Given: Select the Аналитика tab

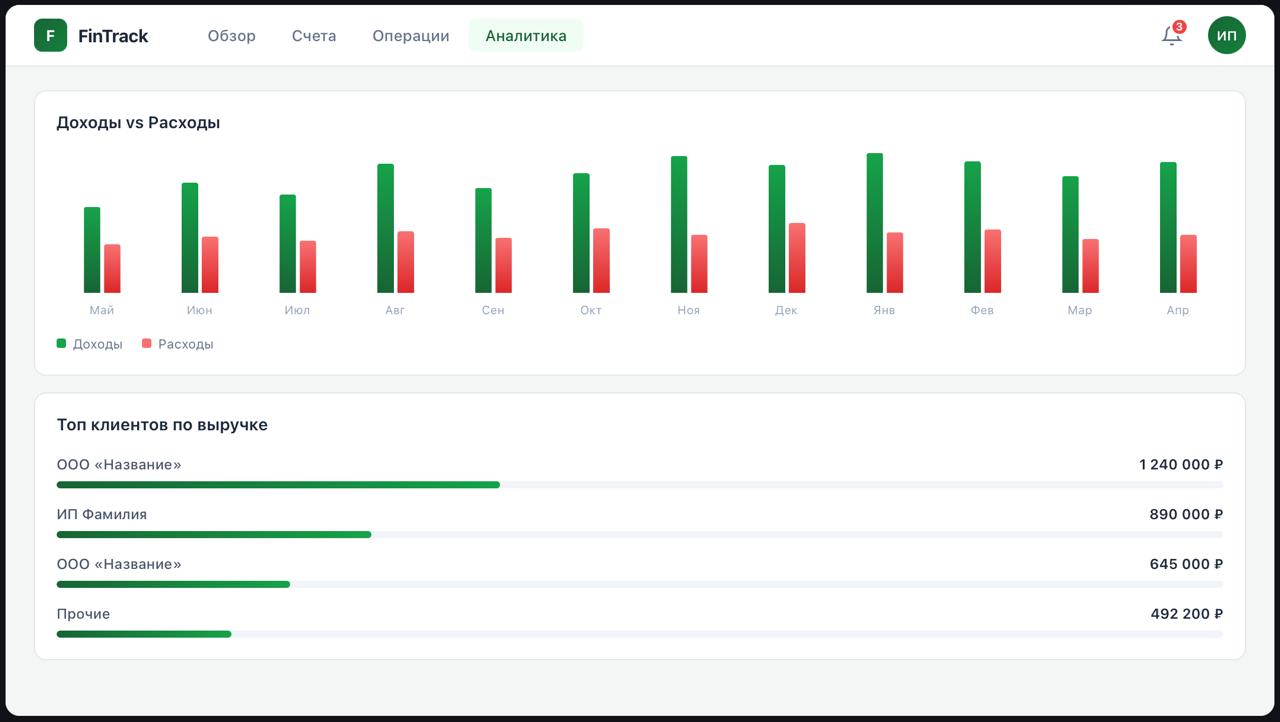Looking at the screenshot, I should tap(526, 36).
